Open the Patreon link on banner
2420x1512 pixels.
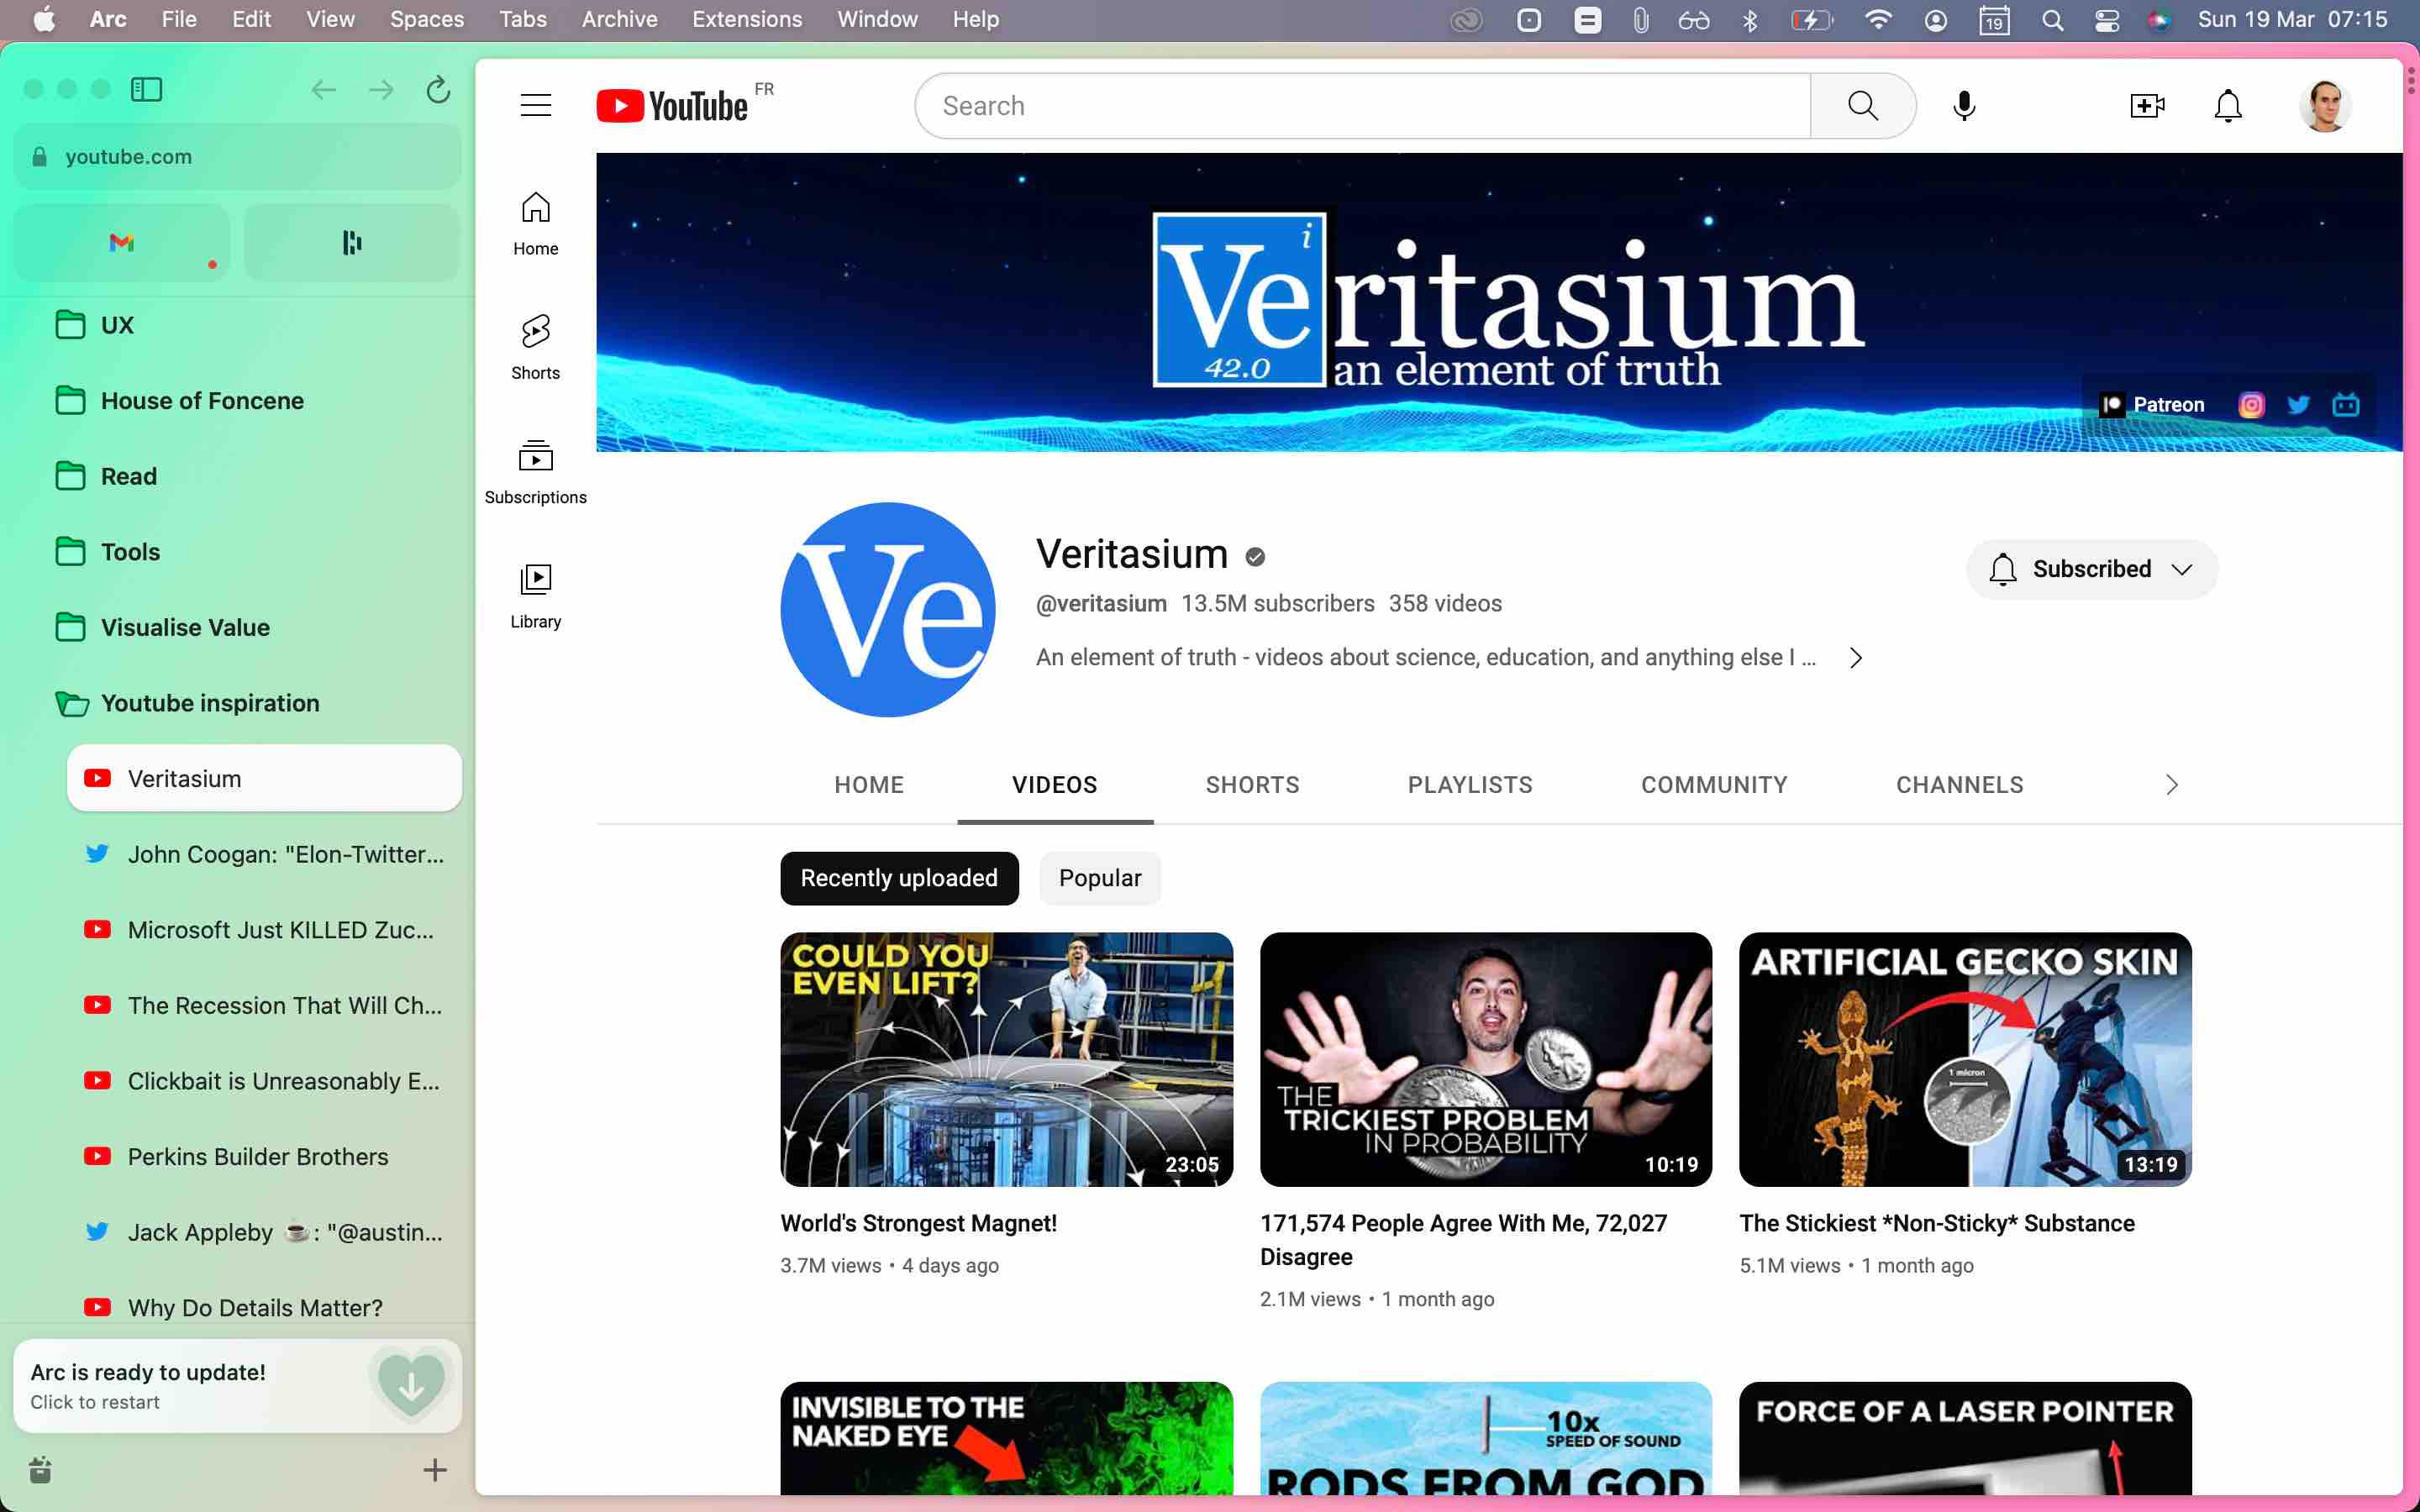2153,404
